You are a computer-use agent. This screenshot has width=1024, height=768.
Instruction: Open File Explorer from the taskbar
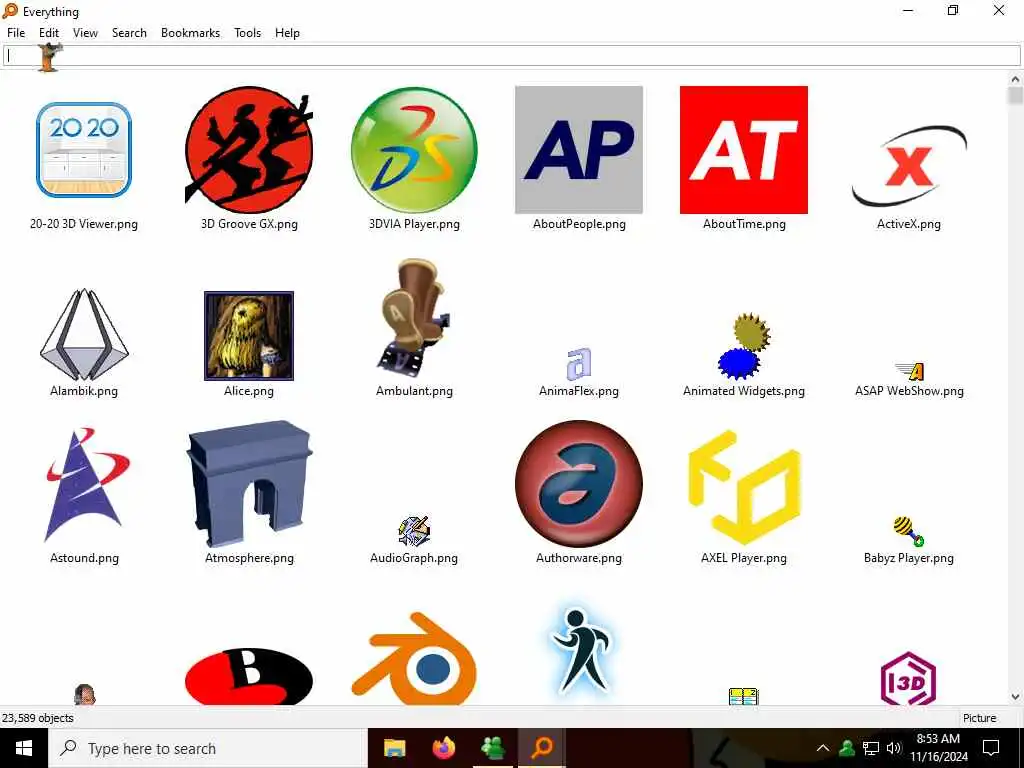click(394, 748)
